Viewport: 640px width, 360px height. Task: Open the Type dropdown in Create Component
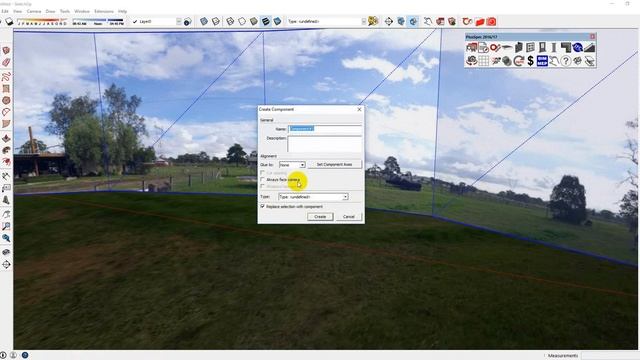tap(313, 197)
